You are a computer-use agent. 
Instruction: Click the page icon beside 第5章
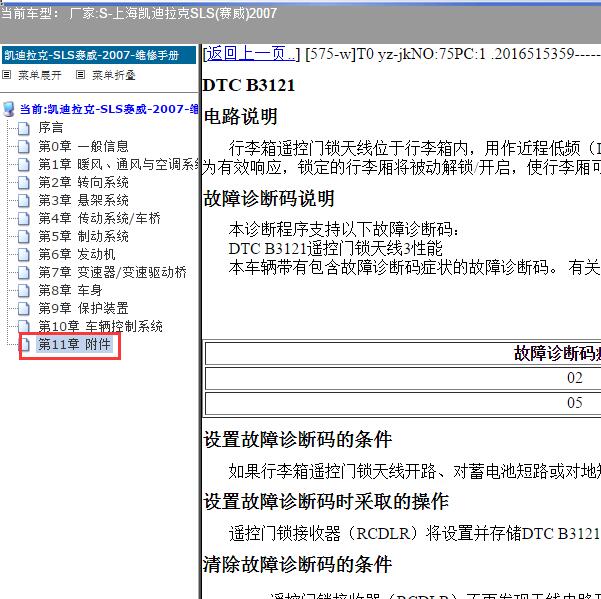point(24,236)
